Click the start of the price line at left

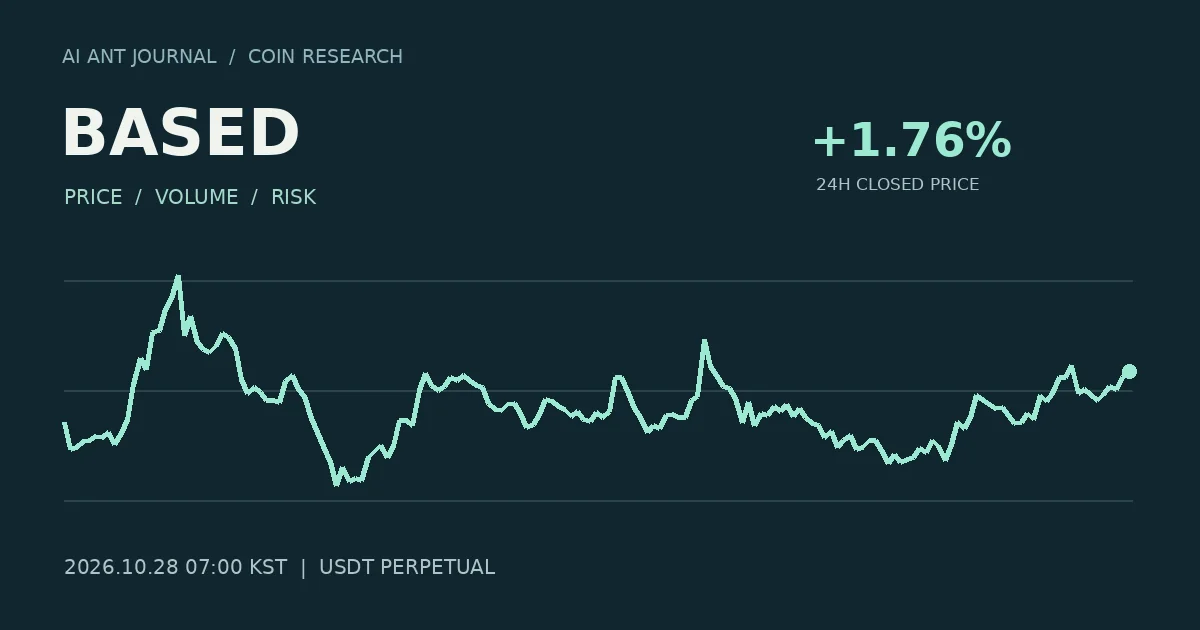pos(65,424)
